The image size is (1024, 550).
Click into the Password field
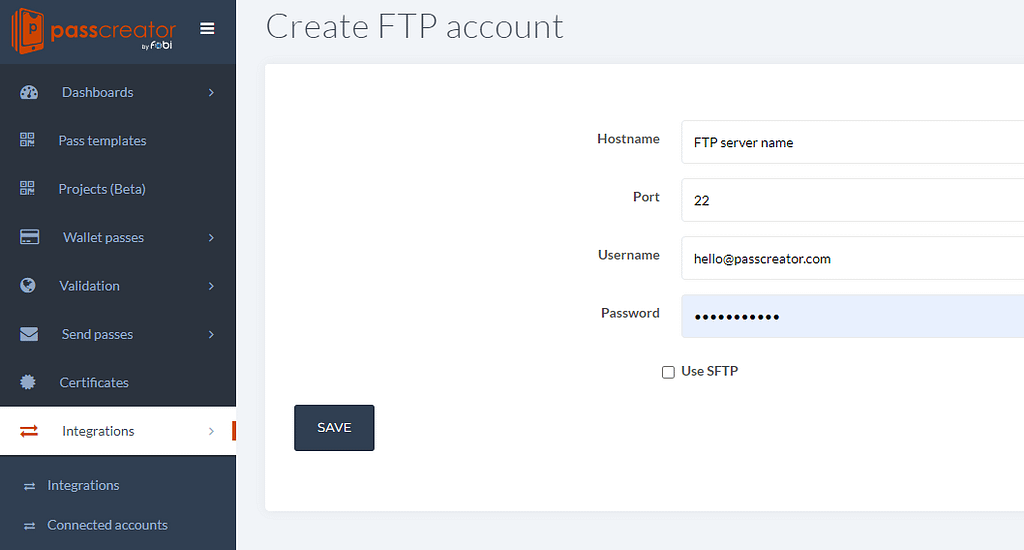(852, 316)
